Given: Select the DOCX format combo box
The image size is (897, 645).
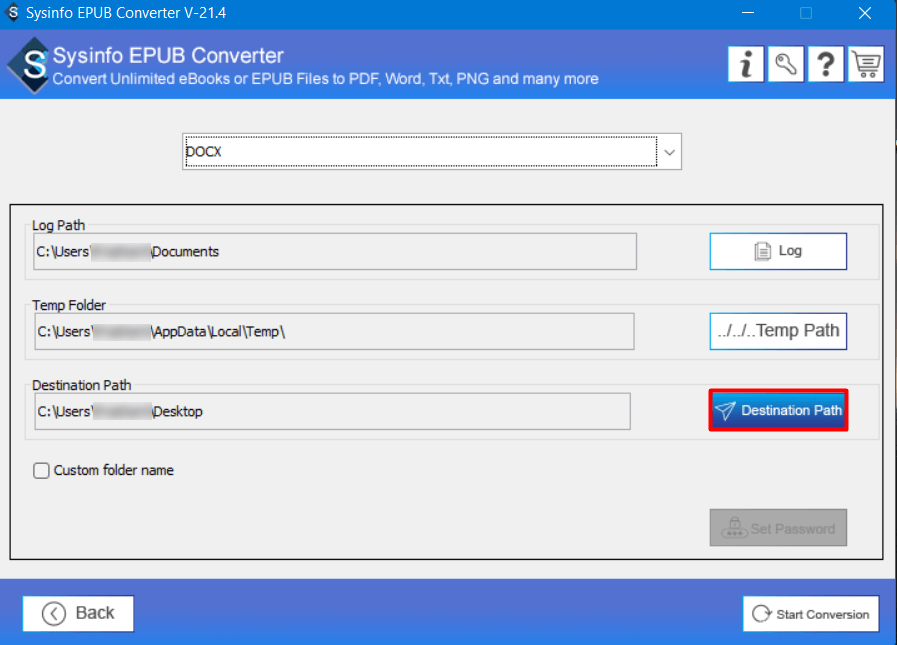Looking at the screenshot, I should (x=432, y=152).
